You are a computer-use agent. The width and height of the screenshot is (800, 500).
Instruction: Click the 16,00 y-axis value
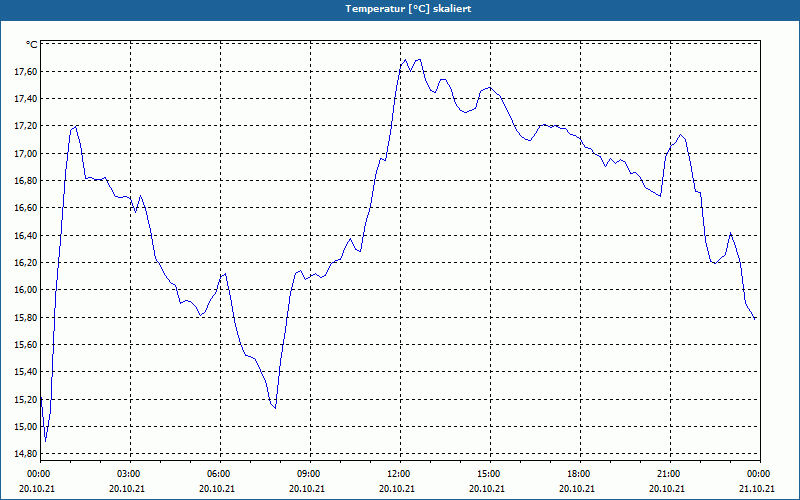point(26,290)
